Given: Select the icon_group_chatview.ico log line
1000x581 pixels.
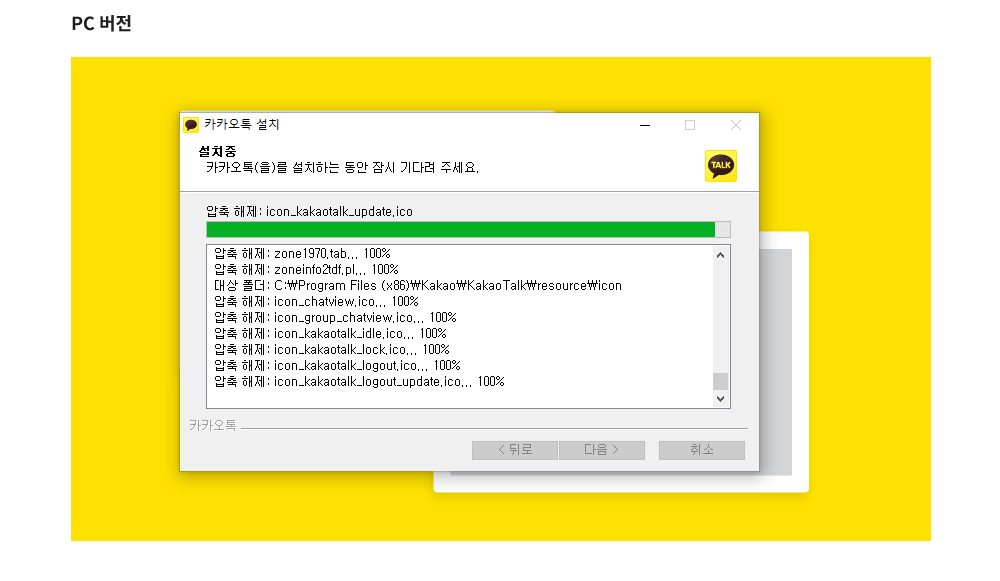Looking at the screenshot, I should 335,318.
